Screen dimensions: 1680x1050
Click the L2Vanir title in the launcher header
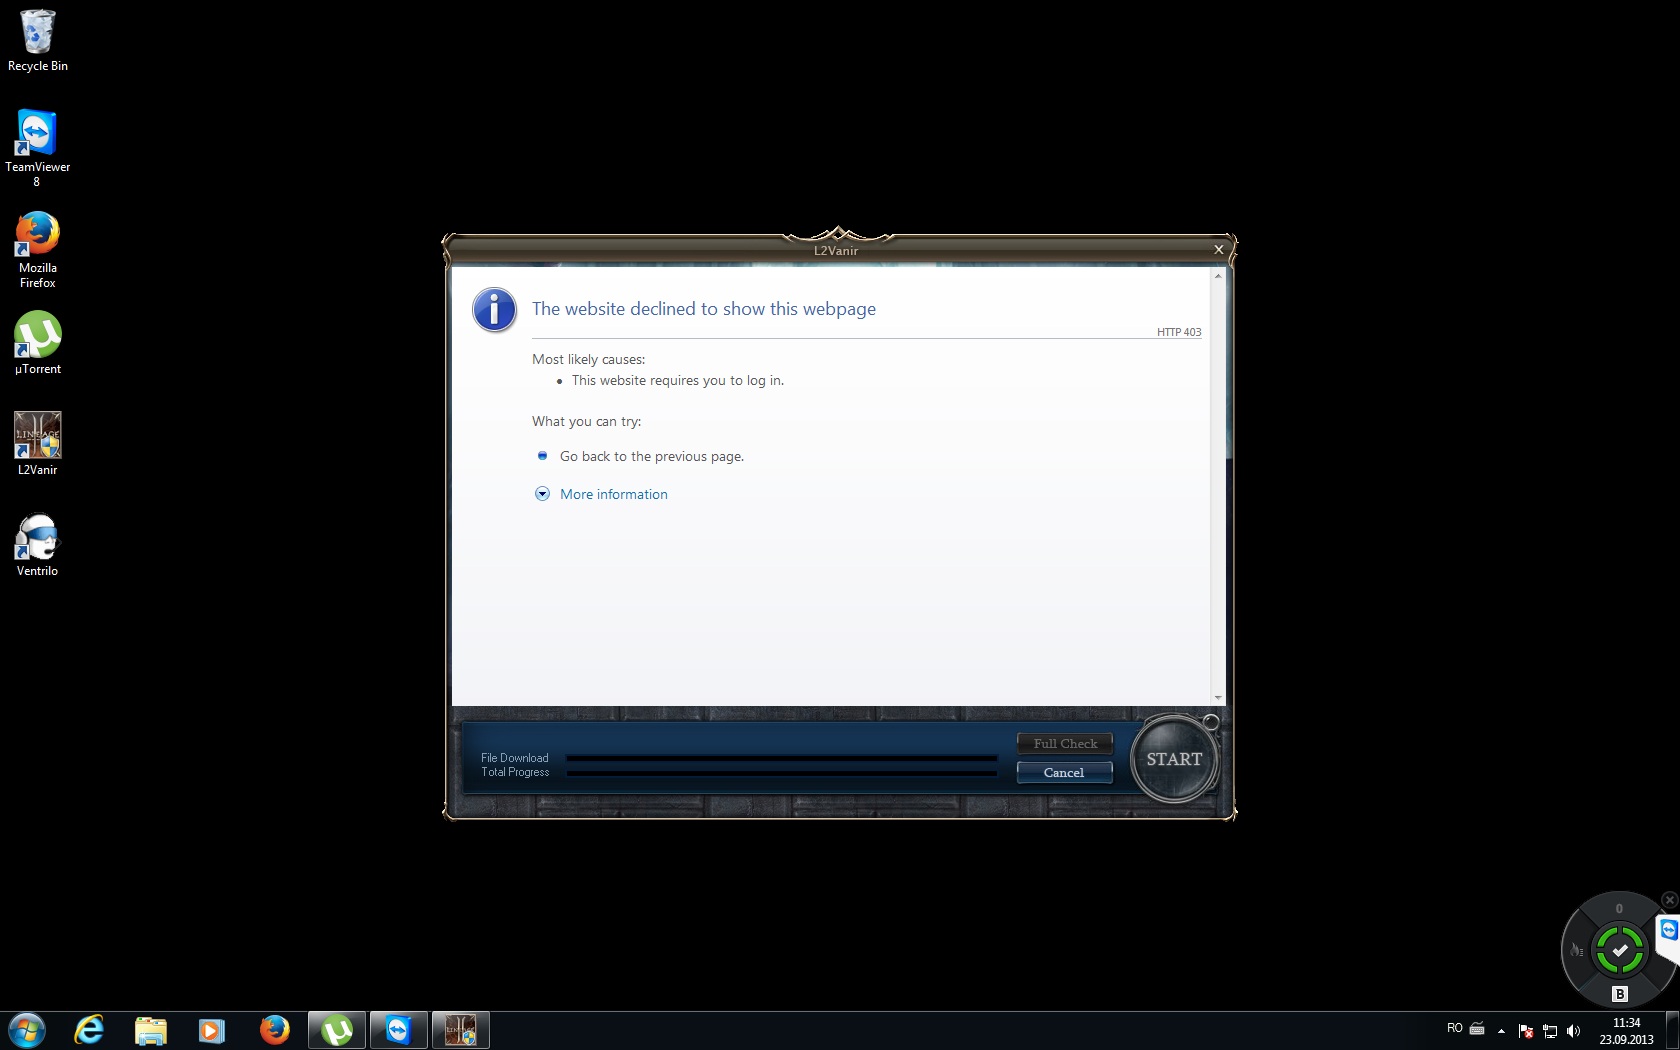click(836, 251)
